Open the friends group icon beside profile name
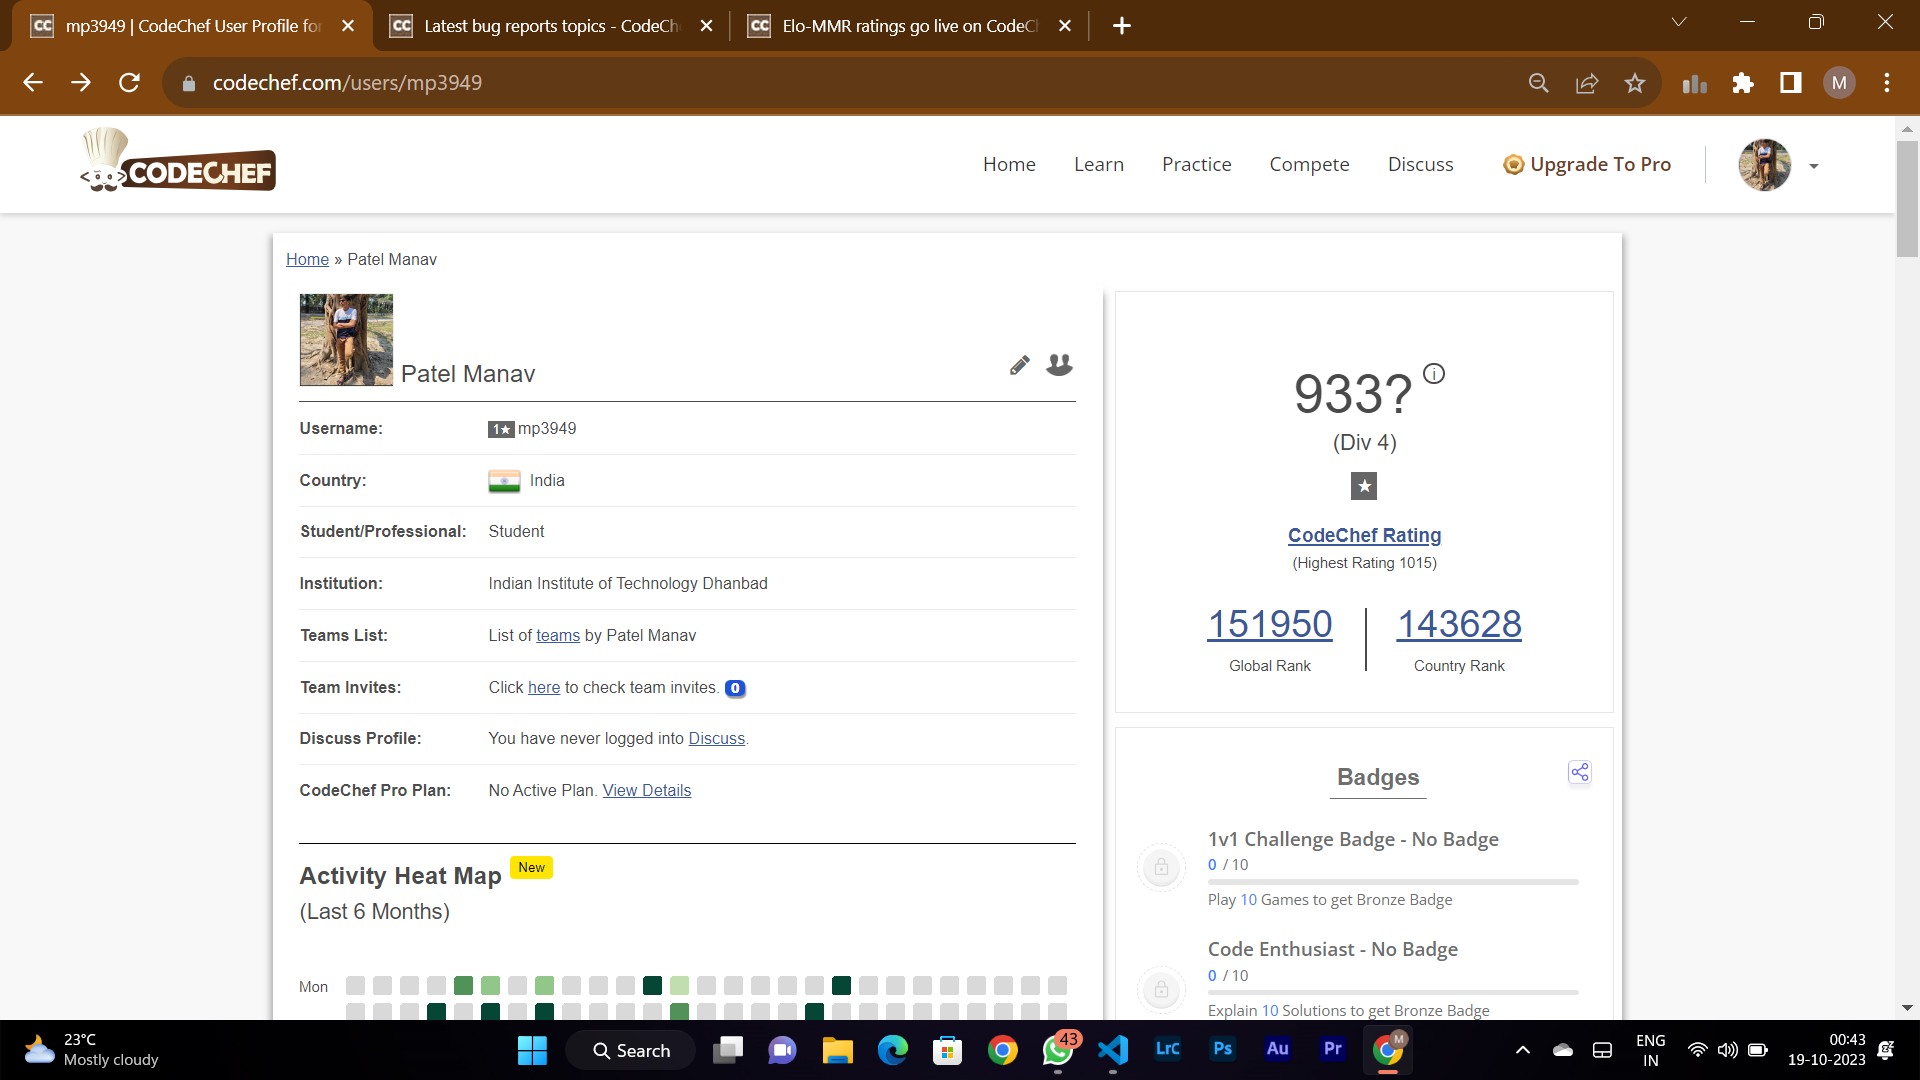 (1059, 365)
